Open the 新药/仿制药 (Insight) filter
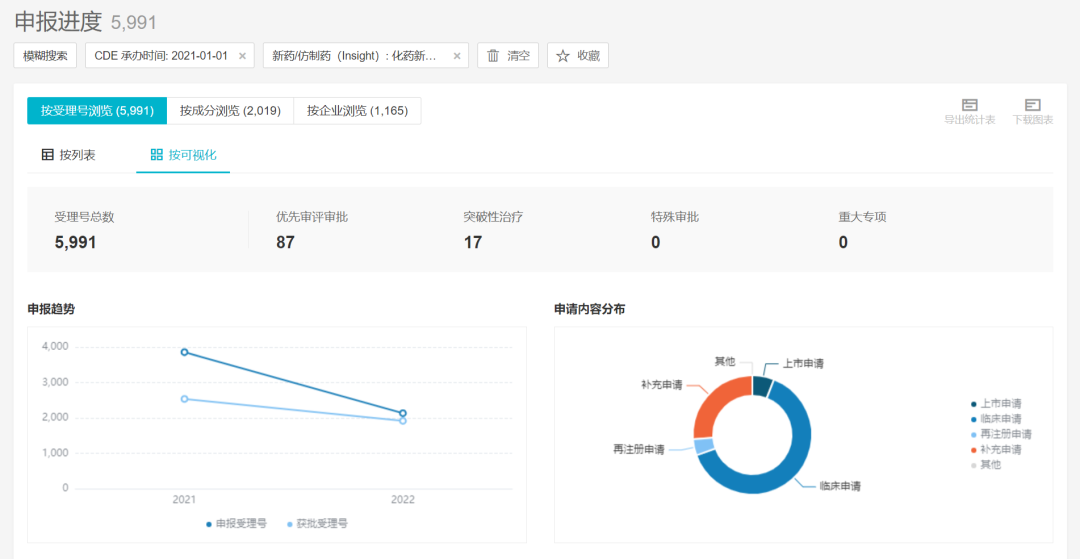This screenshot has height=559, width=1080. click(x=354, y=56)
